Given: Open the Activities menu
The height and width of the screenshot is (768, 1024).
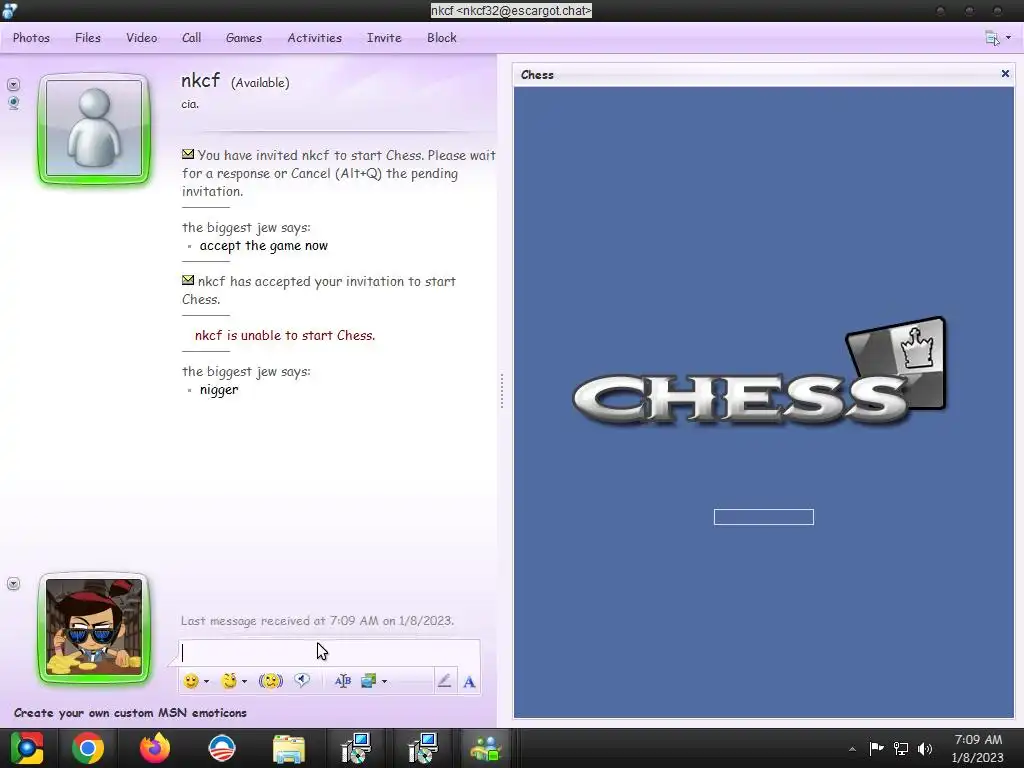Looking at the screenshot, I should (314, 38).
